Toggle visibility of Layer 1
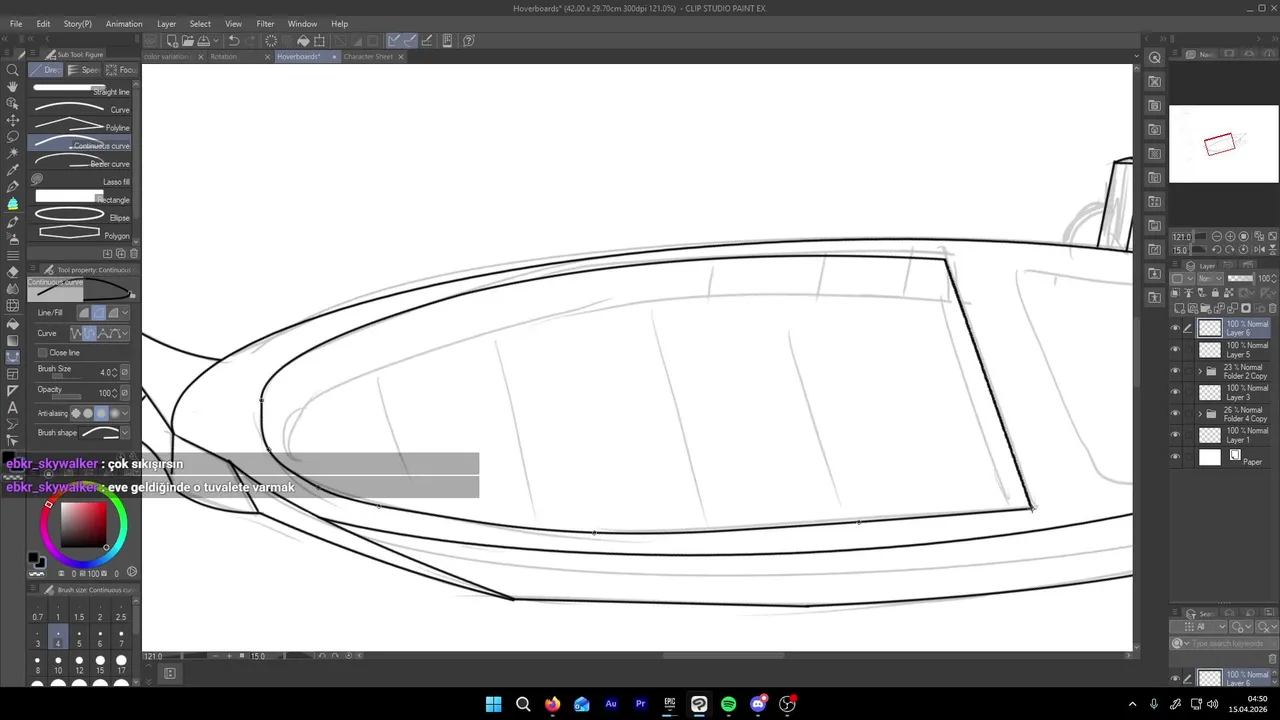The height and width of the screenshot is (720, 1280). [1175, 435]
